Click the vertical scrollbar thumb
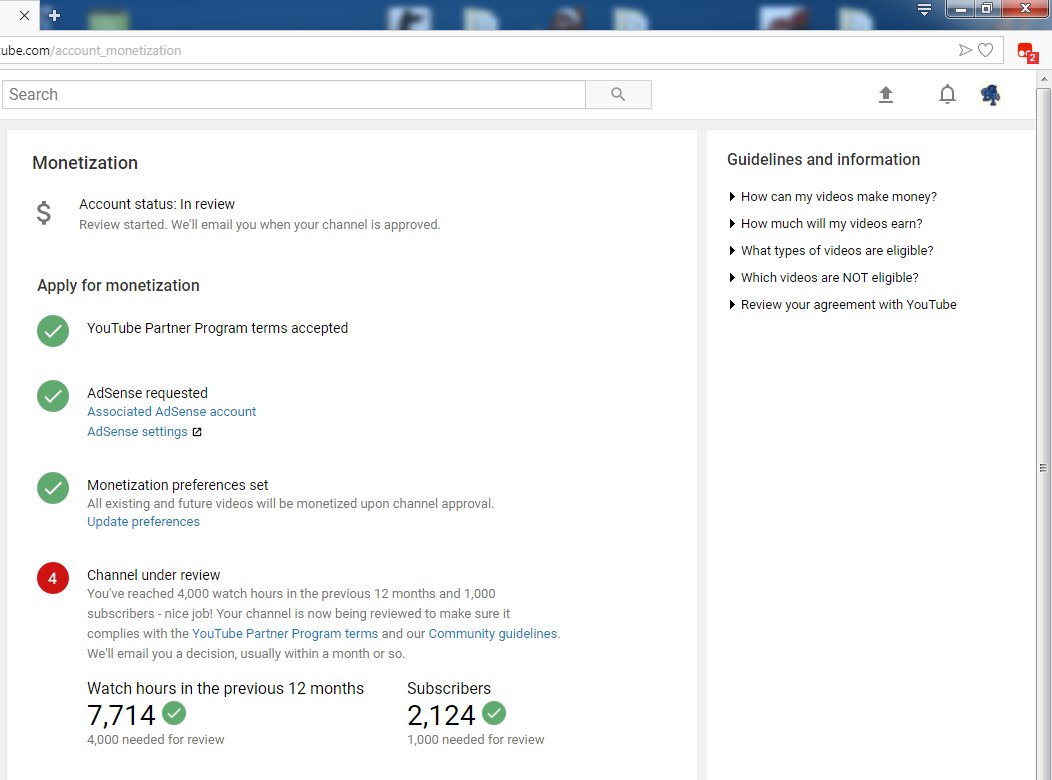Viewport: 1052px width, 780px height. tap(1043, 467)
